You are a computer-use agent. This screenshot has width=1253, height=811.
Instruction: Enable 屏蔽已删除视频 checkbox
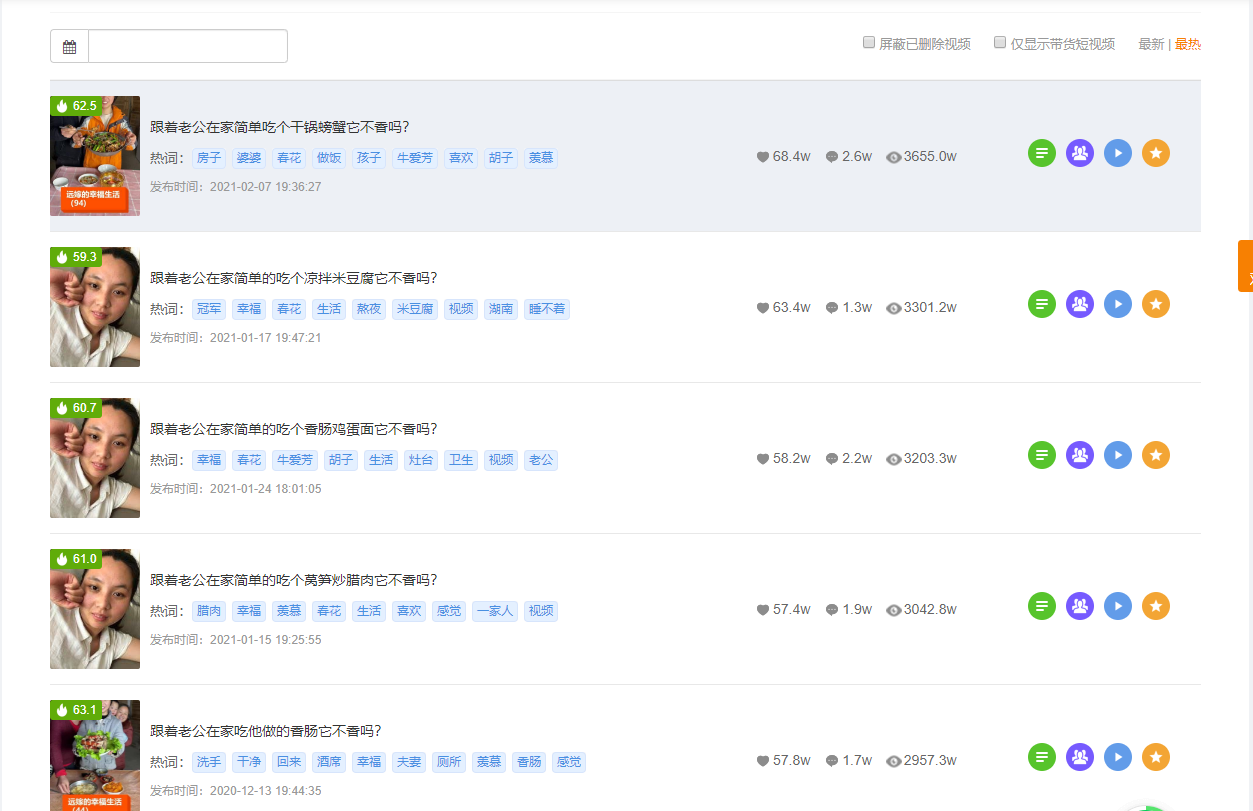point(869,43)
